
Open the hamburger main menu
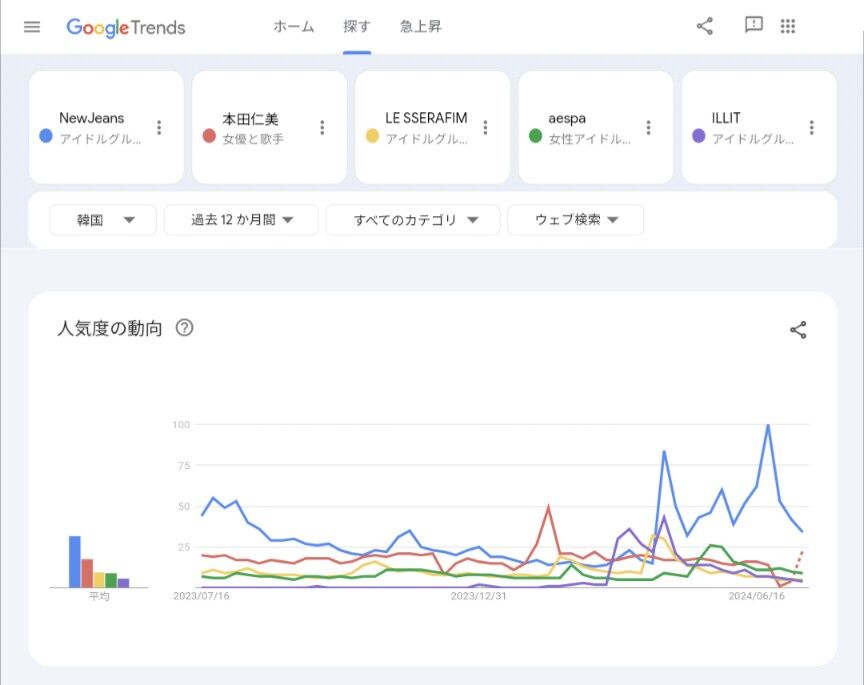coord(32,26)
